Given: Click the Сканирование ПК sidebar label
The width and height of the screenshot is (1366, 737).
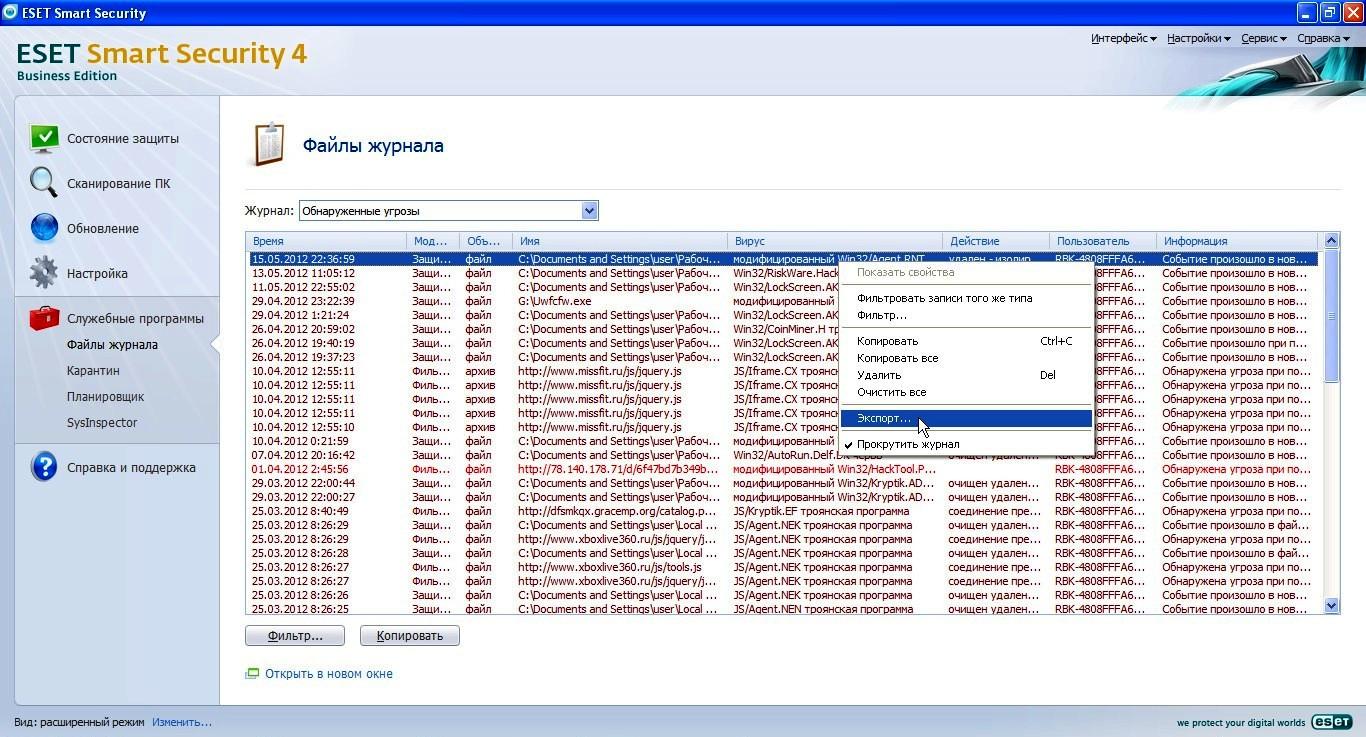Looking at the screenshot, I should [119, 184].
